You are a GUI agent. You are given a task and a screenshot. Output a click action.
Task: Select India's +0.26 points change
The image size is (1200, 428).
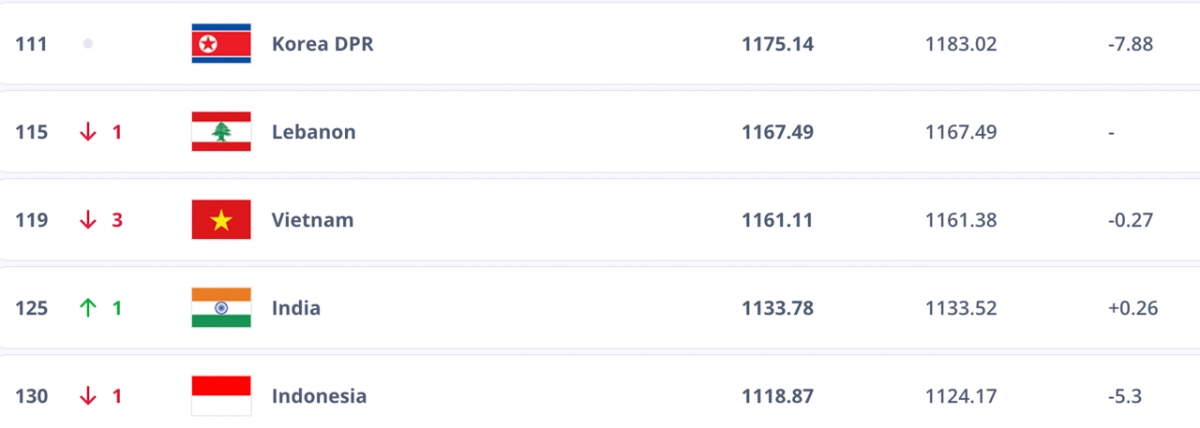(x=1133, y=308)
